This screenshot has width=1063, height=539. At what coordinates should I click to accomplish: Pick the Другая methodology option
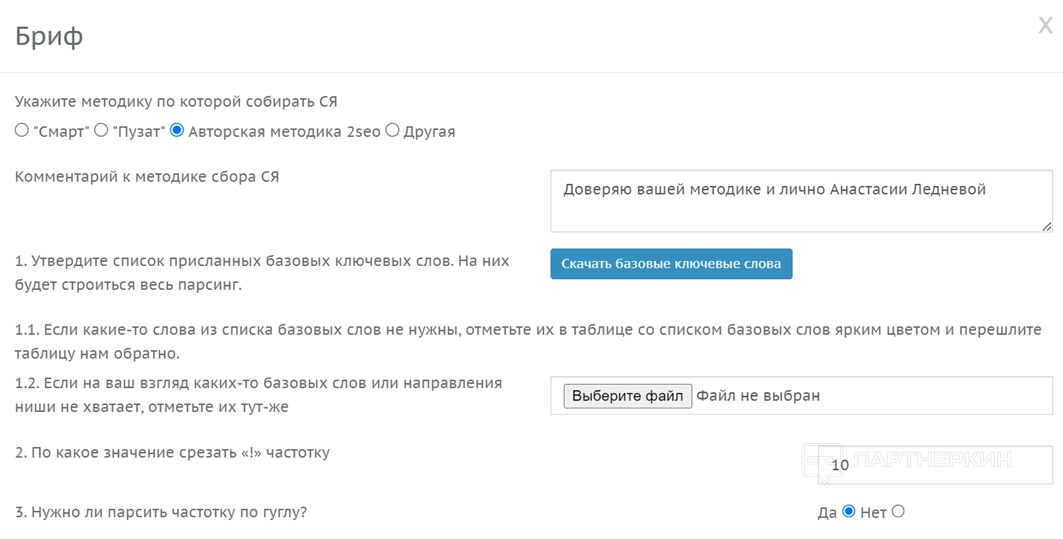[x=392, y=130]
